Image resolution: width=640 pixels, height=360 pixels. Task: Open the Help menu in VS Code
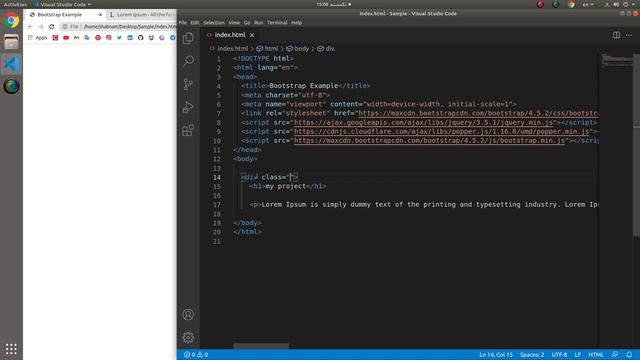point(297,23)
